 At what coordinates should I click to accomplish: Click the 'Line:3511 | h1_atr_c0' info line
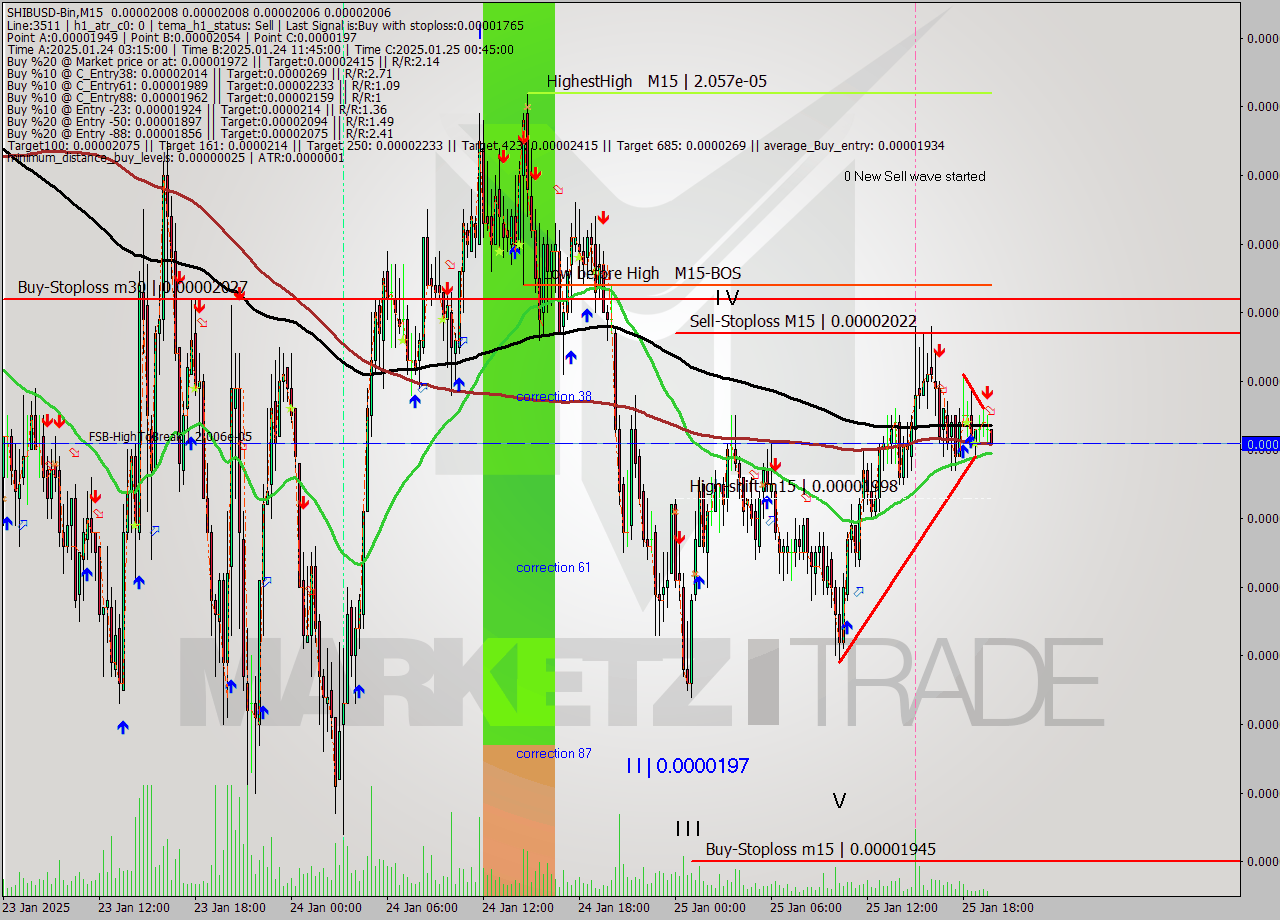pyautogui.click(x=265, y=25)
